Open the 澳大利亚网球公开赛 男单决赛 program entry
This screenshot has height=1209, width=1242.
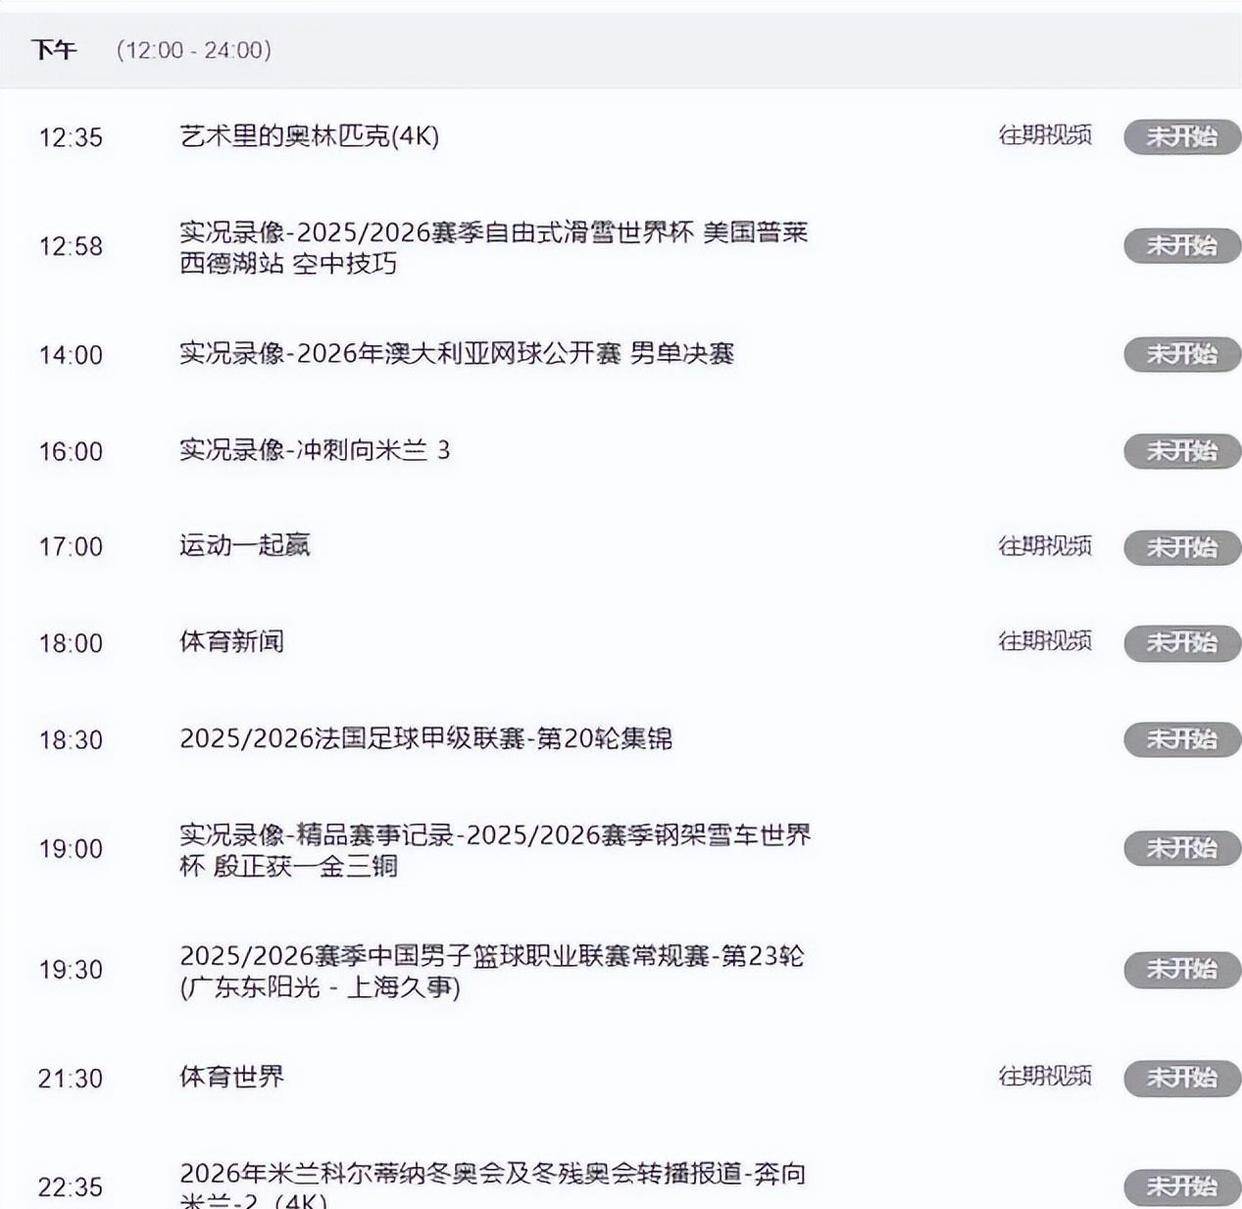tap(460, 354)
